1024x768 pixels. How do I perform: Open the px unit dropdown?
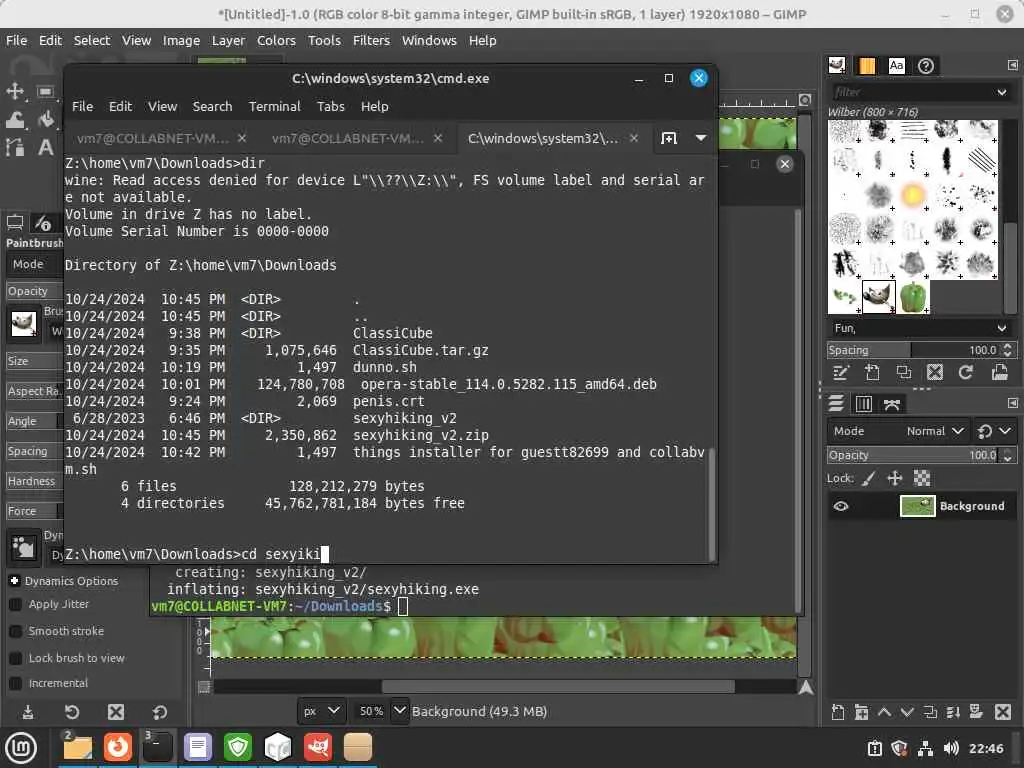321,711
